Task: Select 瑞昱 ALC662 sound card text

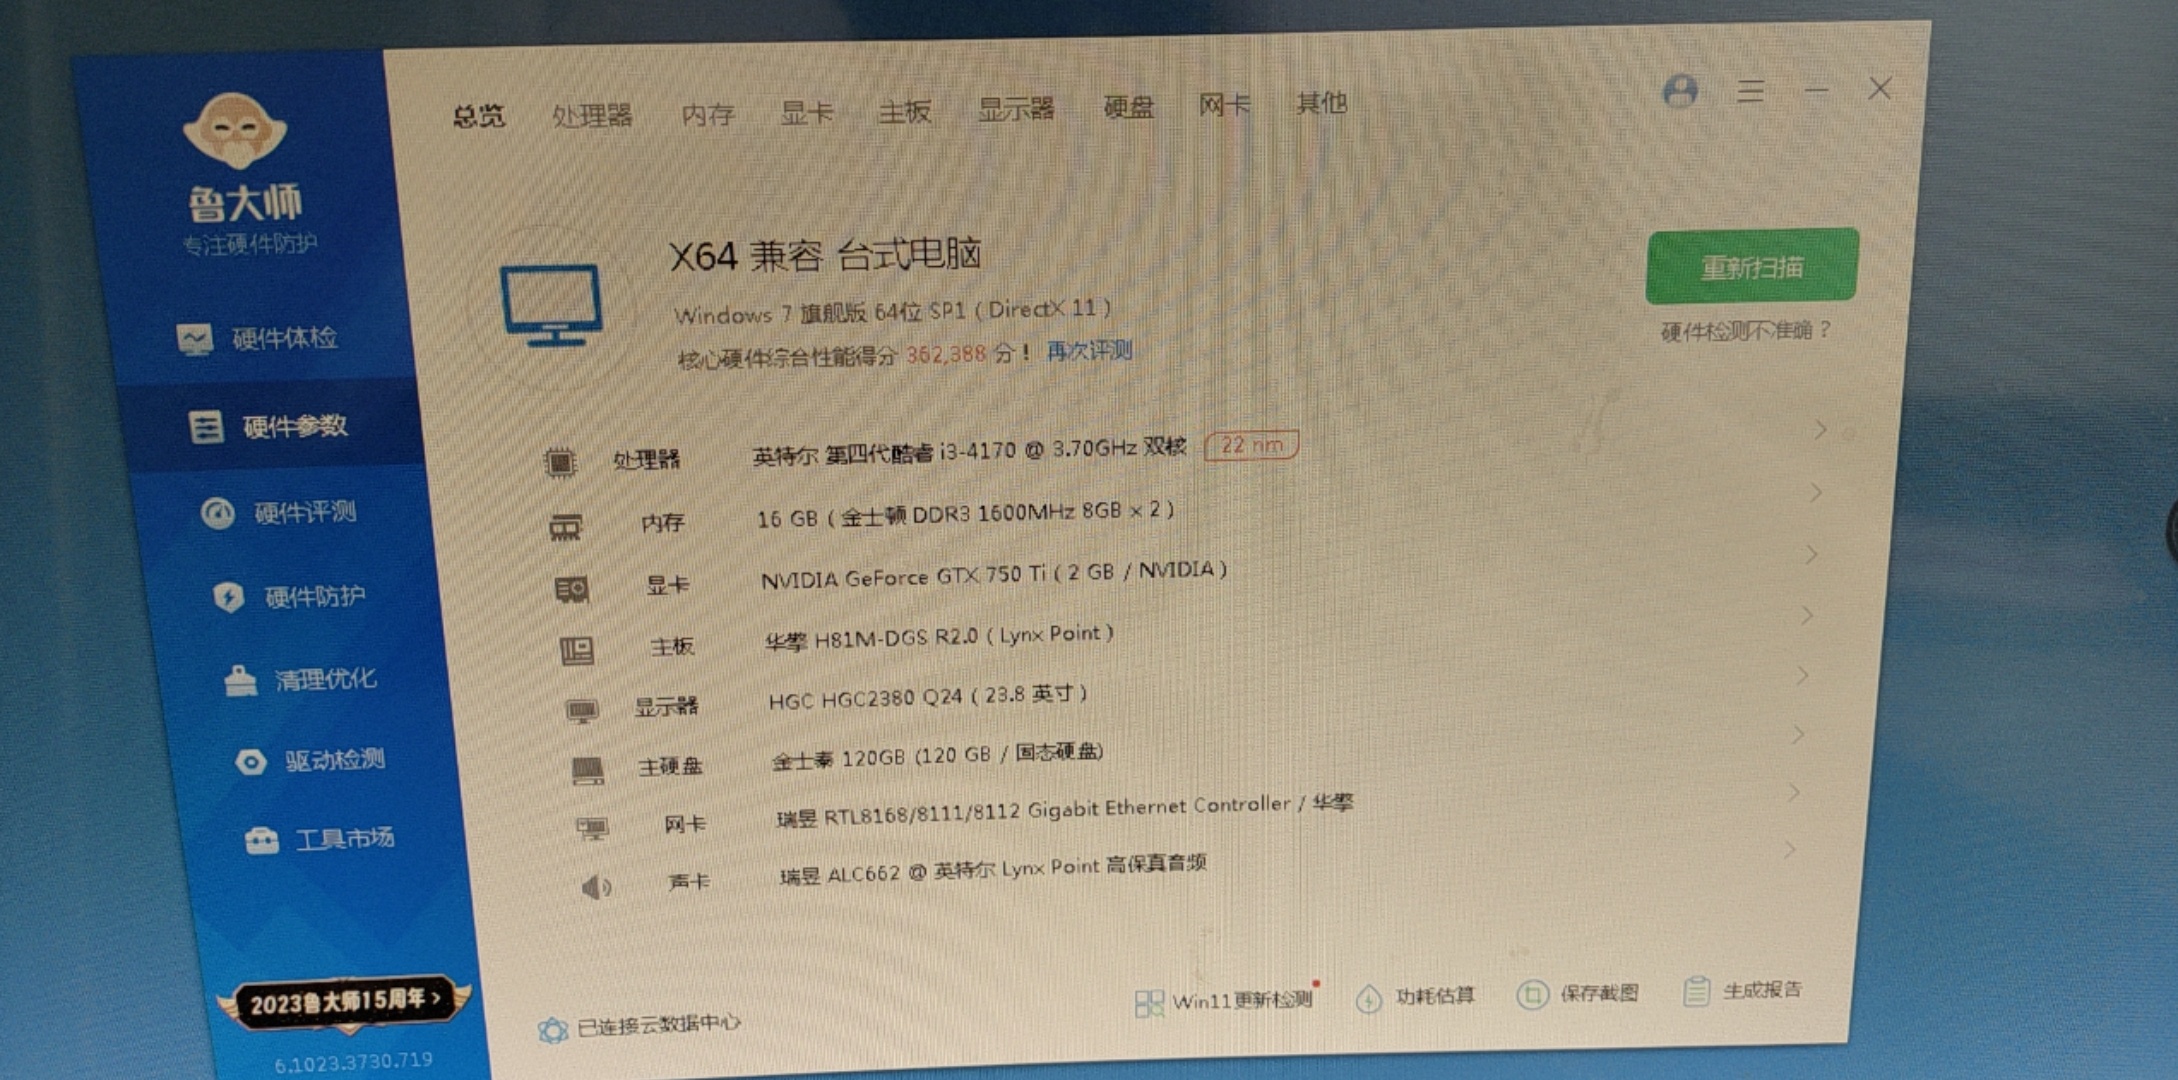Action: tap(993, 870)
